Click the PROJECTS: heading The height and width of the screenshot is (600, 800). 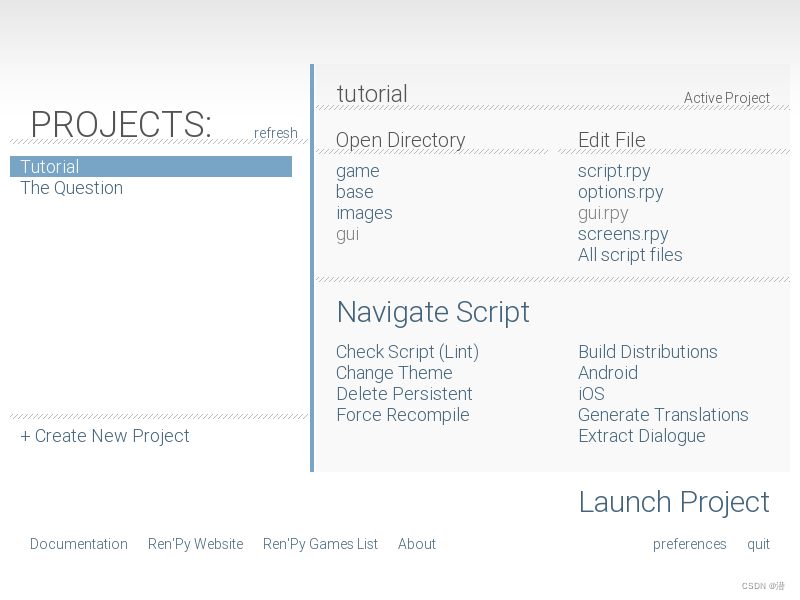point(121,124)
